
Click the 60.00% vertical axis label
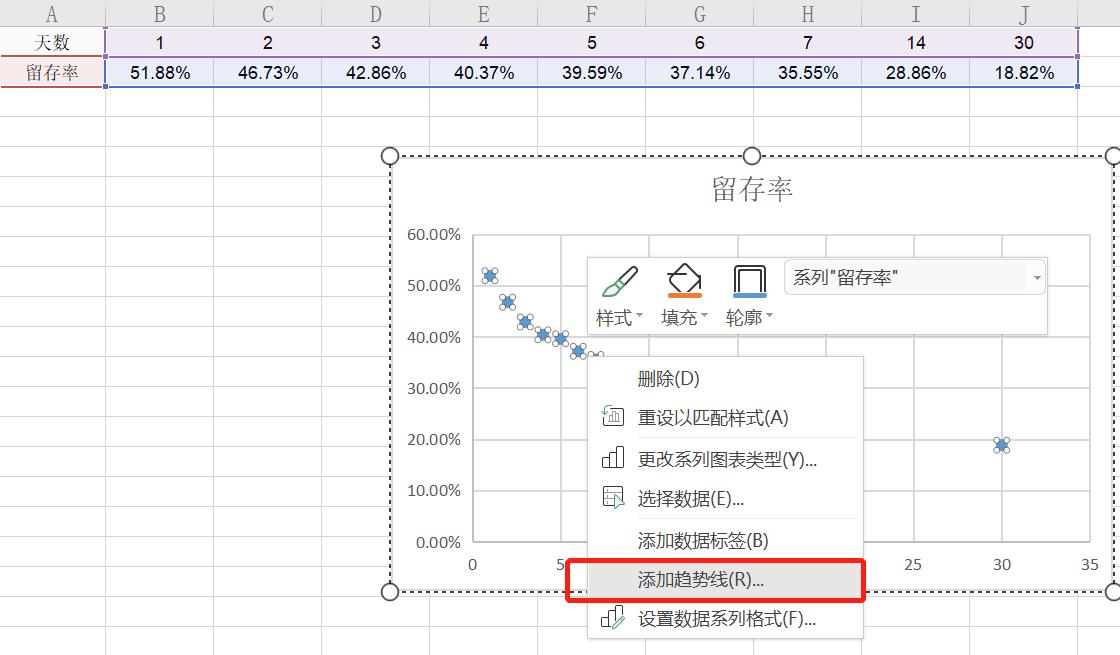pyautogui.click(x=434, y=234)
